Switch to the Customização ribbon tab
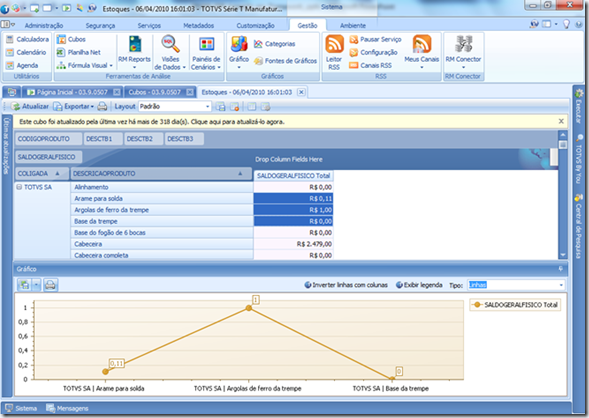This screenshot has width=589, height=418. click(x=255, y=26)
